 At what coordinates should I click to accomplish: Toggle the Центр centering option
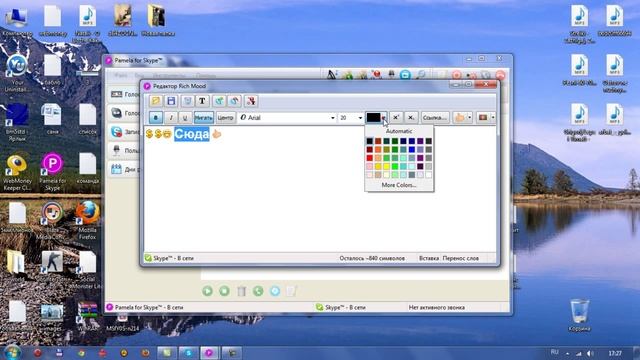tap(225, 118)
